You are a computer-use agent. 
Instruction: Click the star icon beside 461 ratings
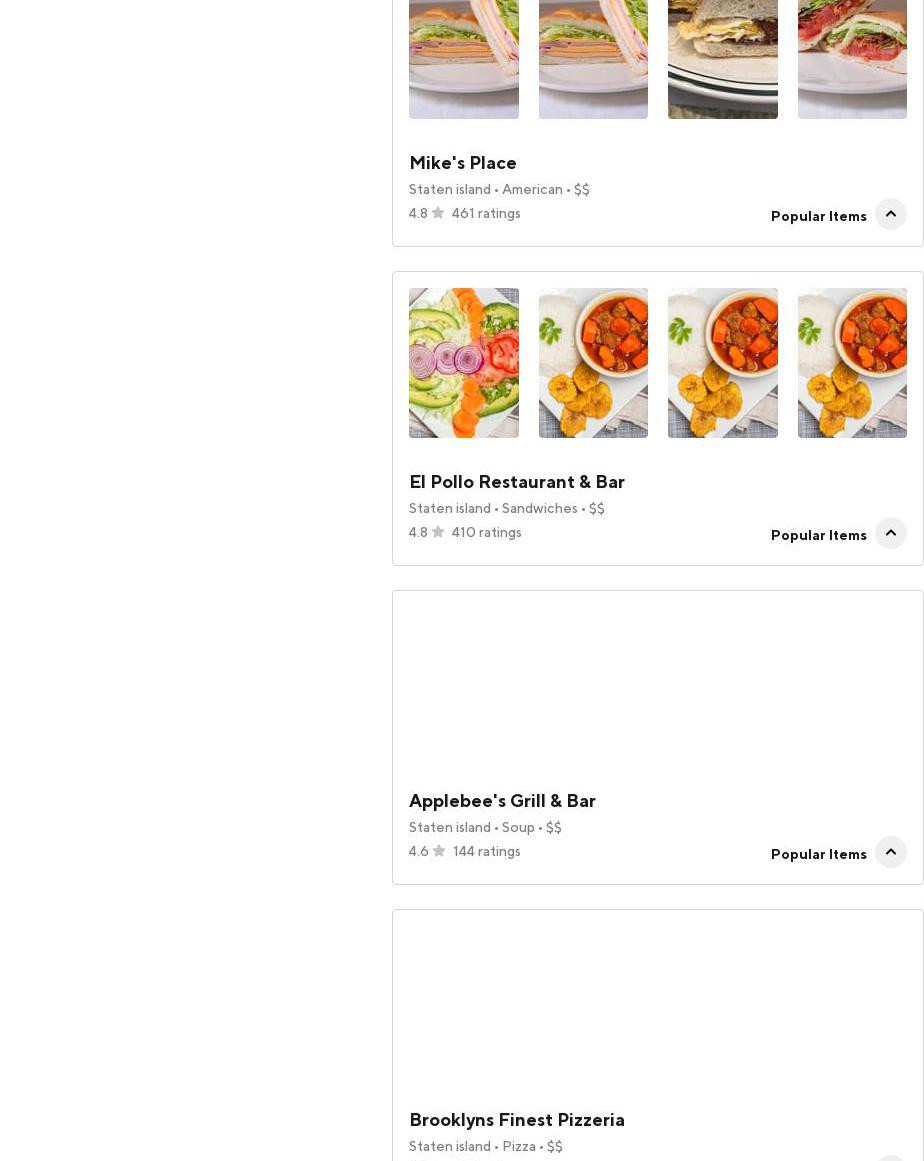click(x=438, y=213)
